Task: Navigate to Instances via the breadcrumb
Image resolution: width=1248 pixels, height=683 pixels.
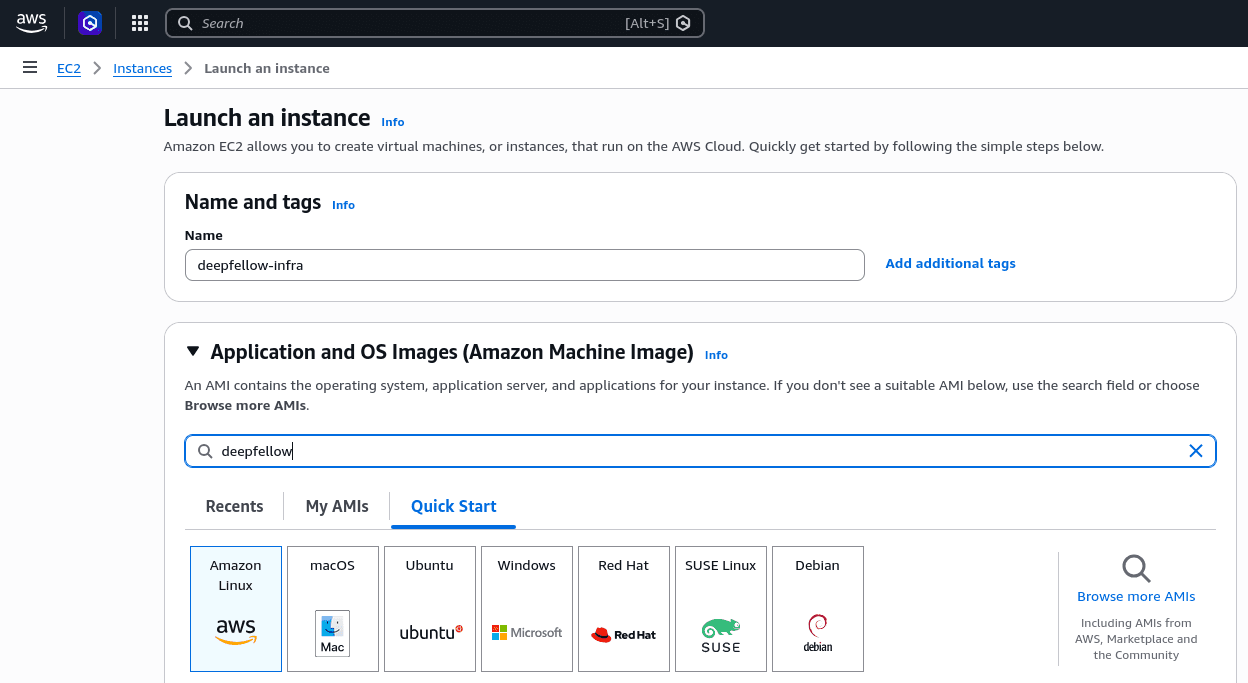Action: [x=142, y=68]
